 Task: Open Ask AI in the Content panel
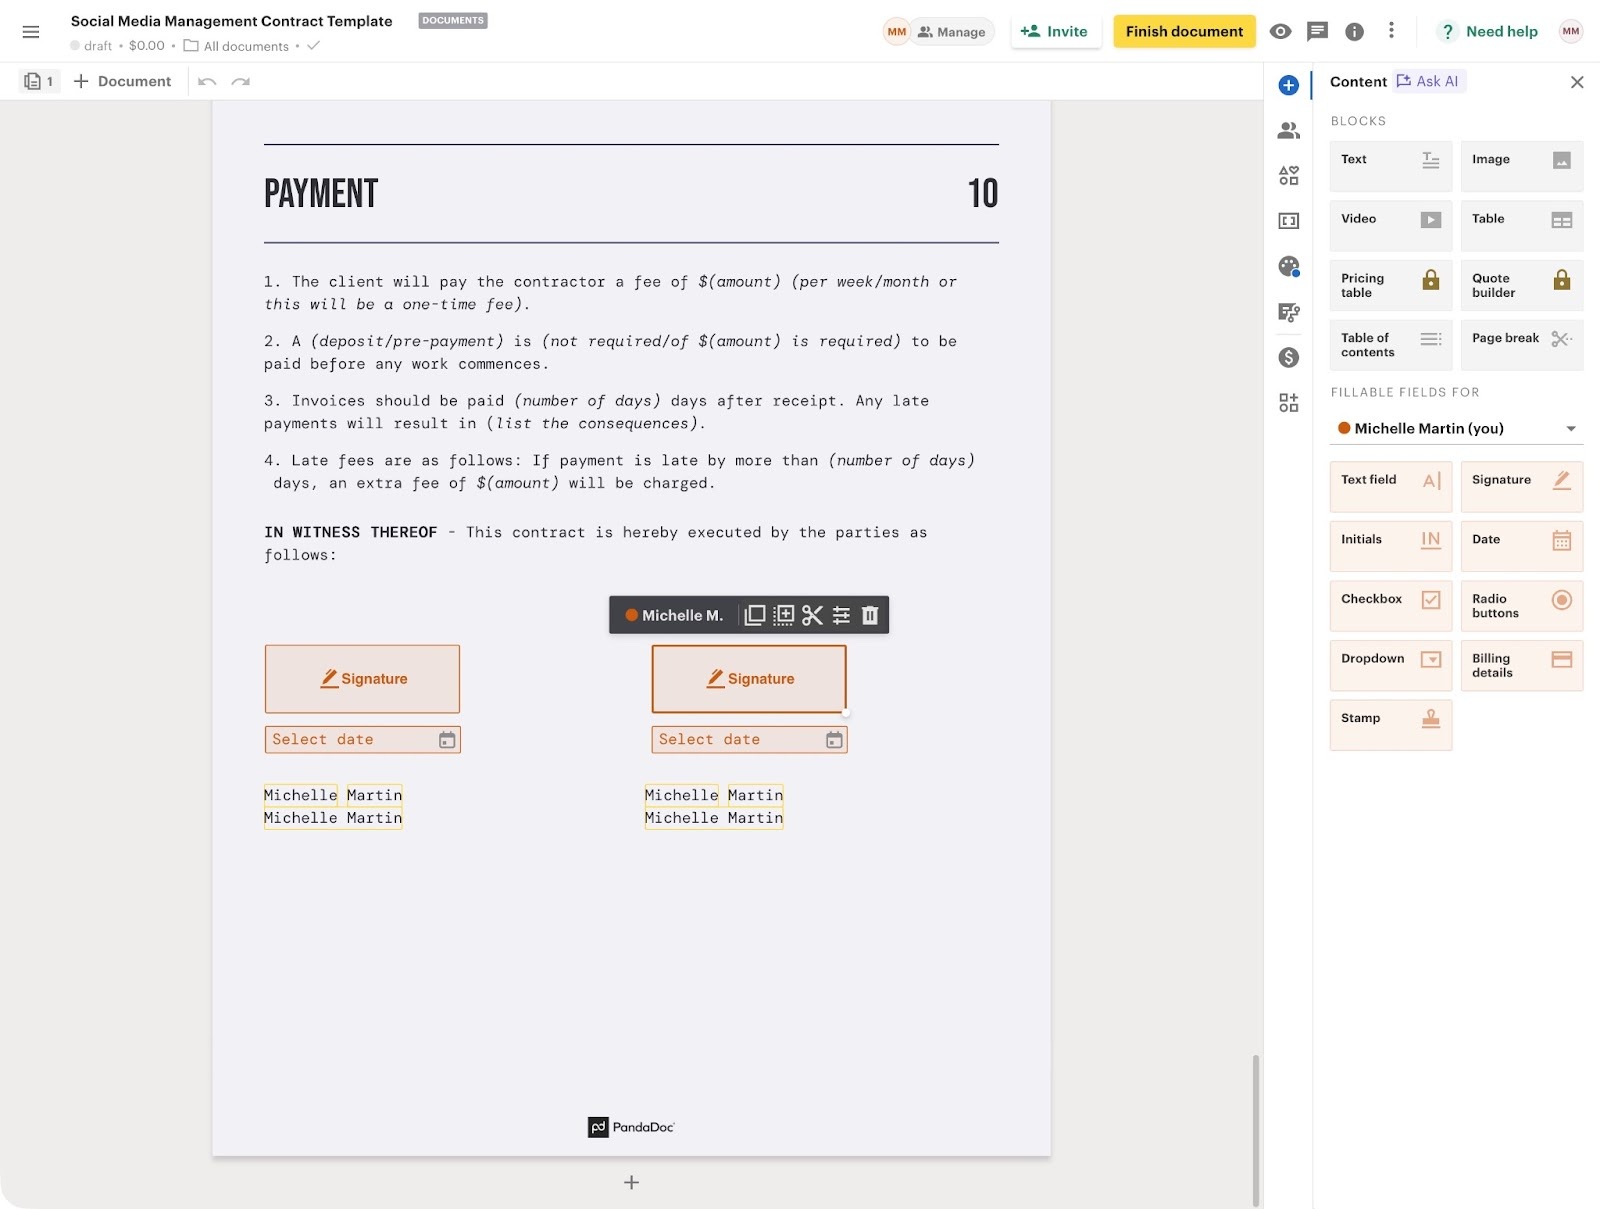[1429, 81]
